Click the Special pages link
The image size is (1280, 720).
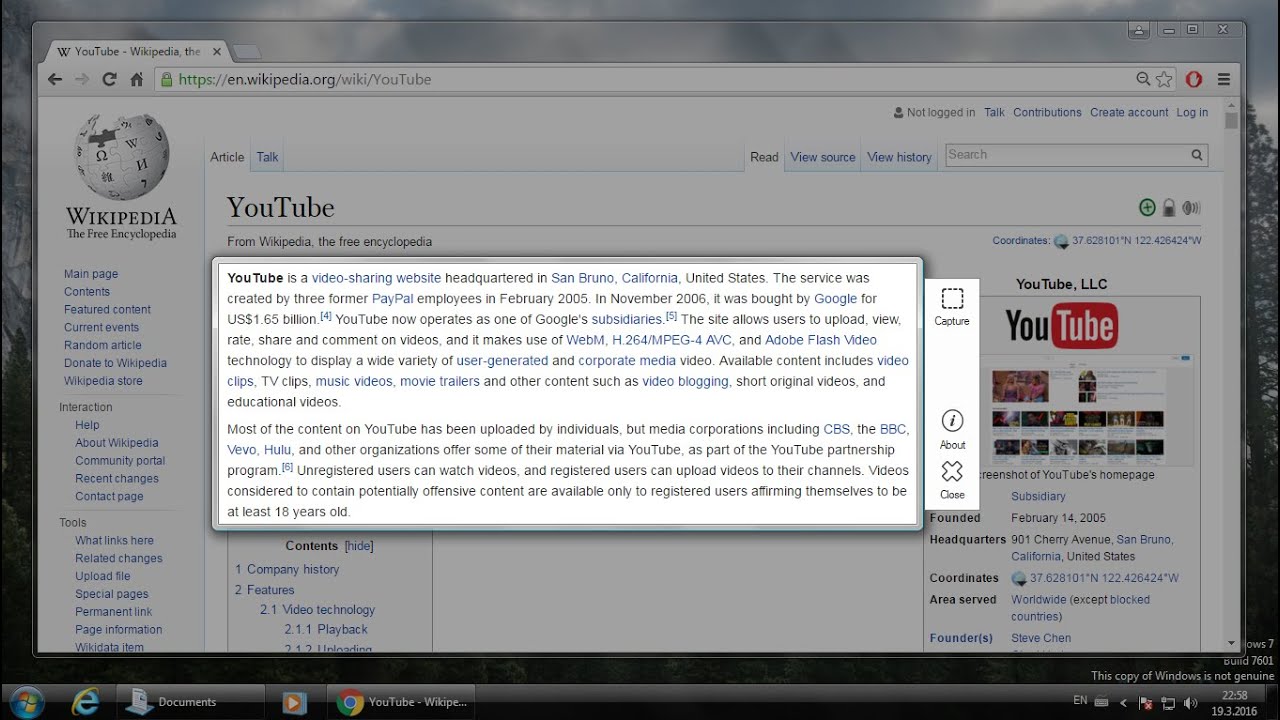coord(112,594)
